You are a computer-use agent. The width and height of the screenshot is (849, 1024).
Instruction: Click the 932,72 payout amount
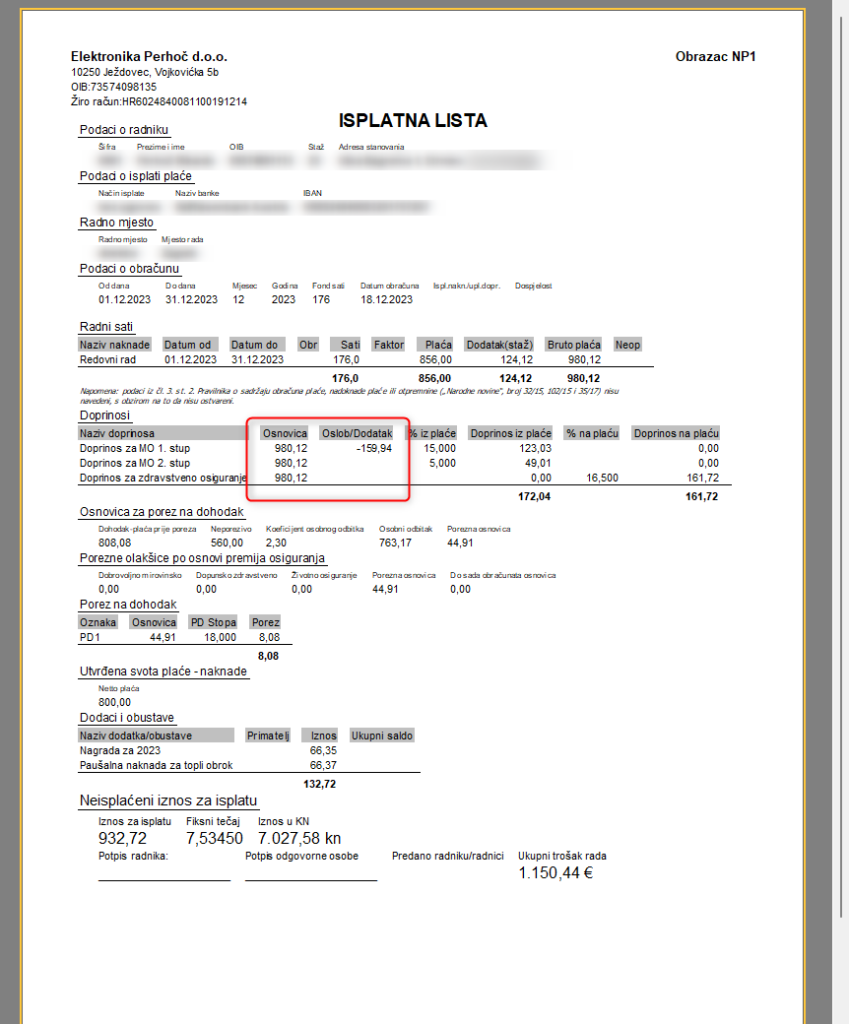tap(122, 838)
